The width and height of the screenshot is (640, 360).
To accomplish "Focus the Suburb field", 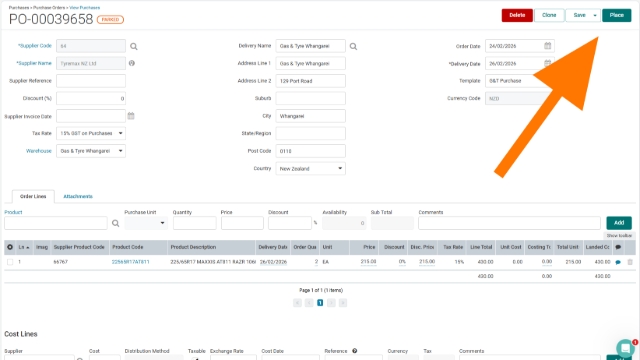I will [x=310, y=98].
